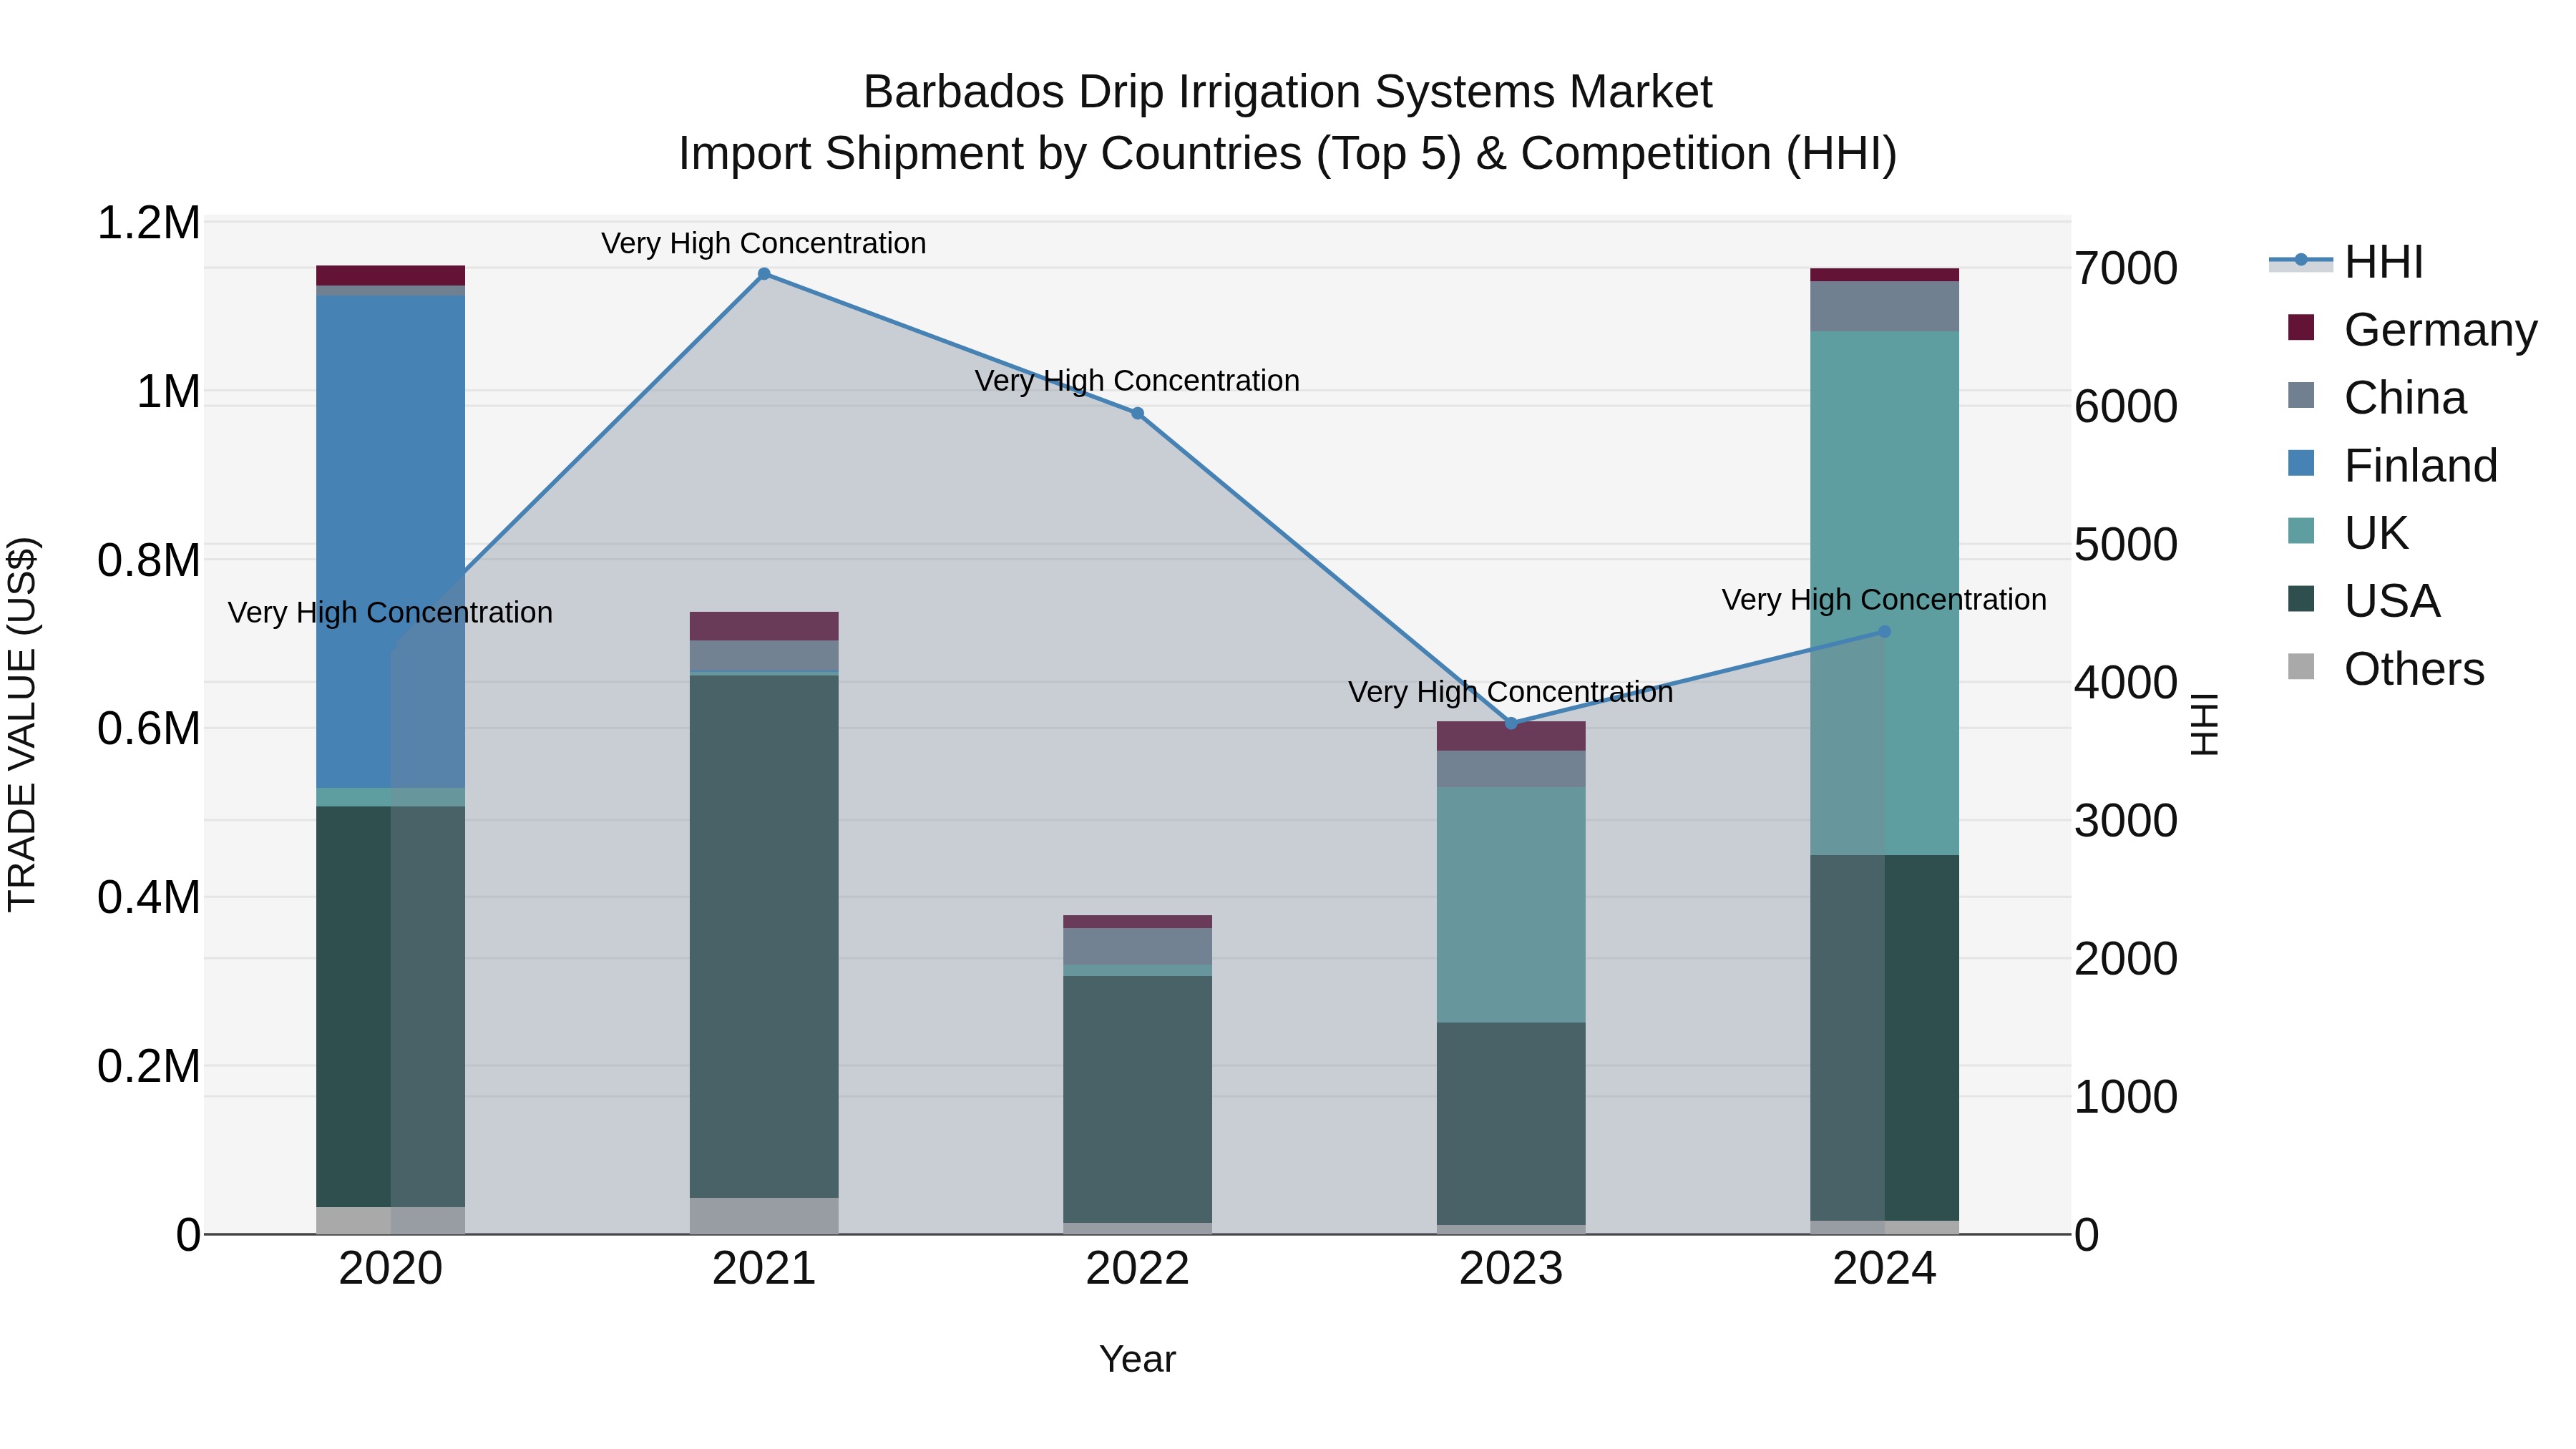The height and width of the screenshot is (1449, 2576).
Task: Click the 7000 HHI axis tick label
Action: [x=2126, y=269]
